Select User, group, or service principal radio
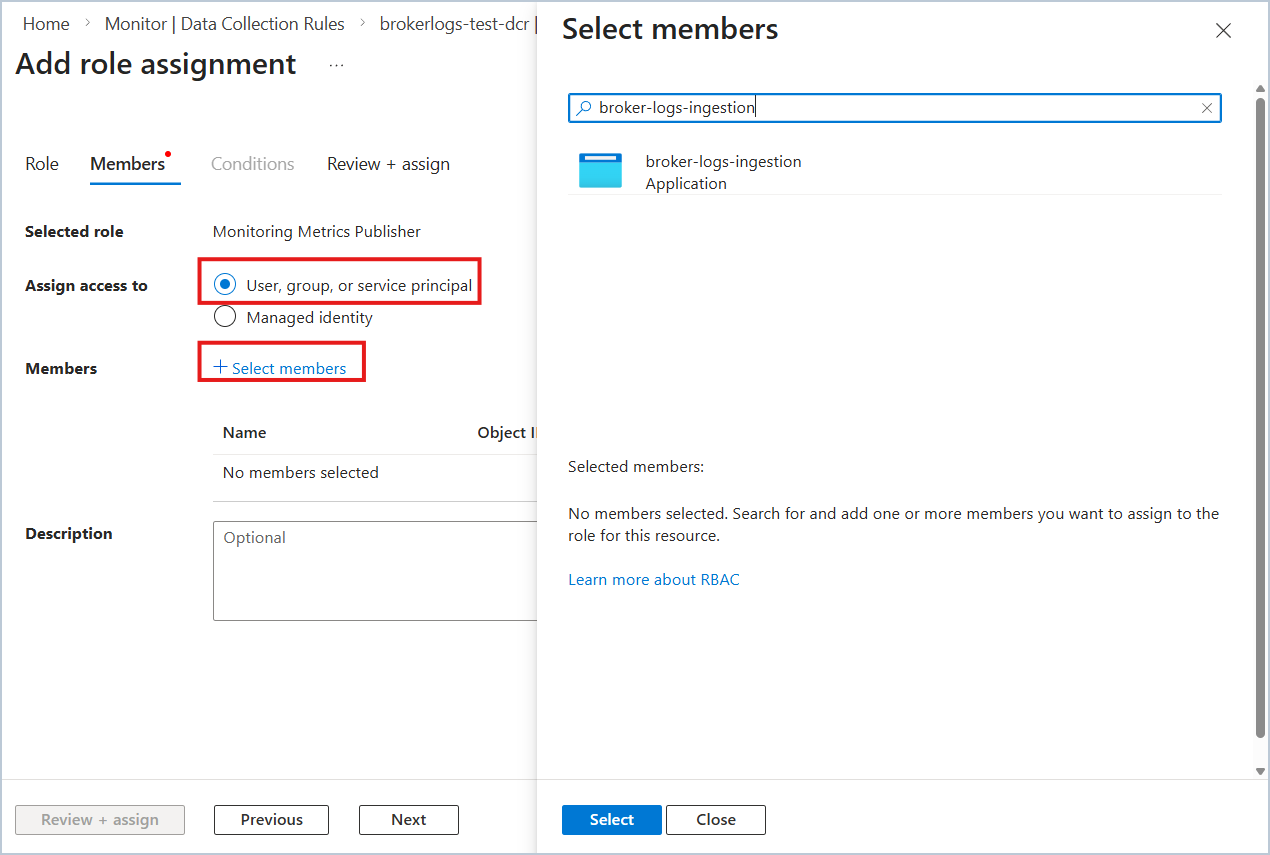1270x855 pixels. [225, 285]
